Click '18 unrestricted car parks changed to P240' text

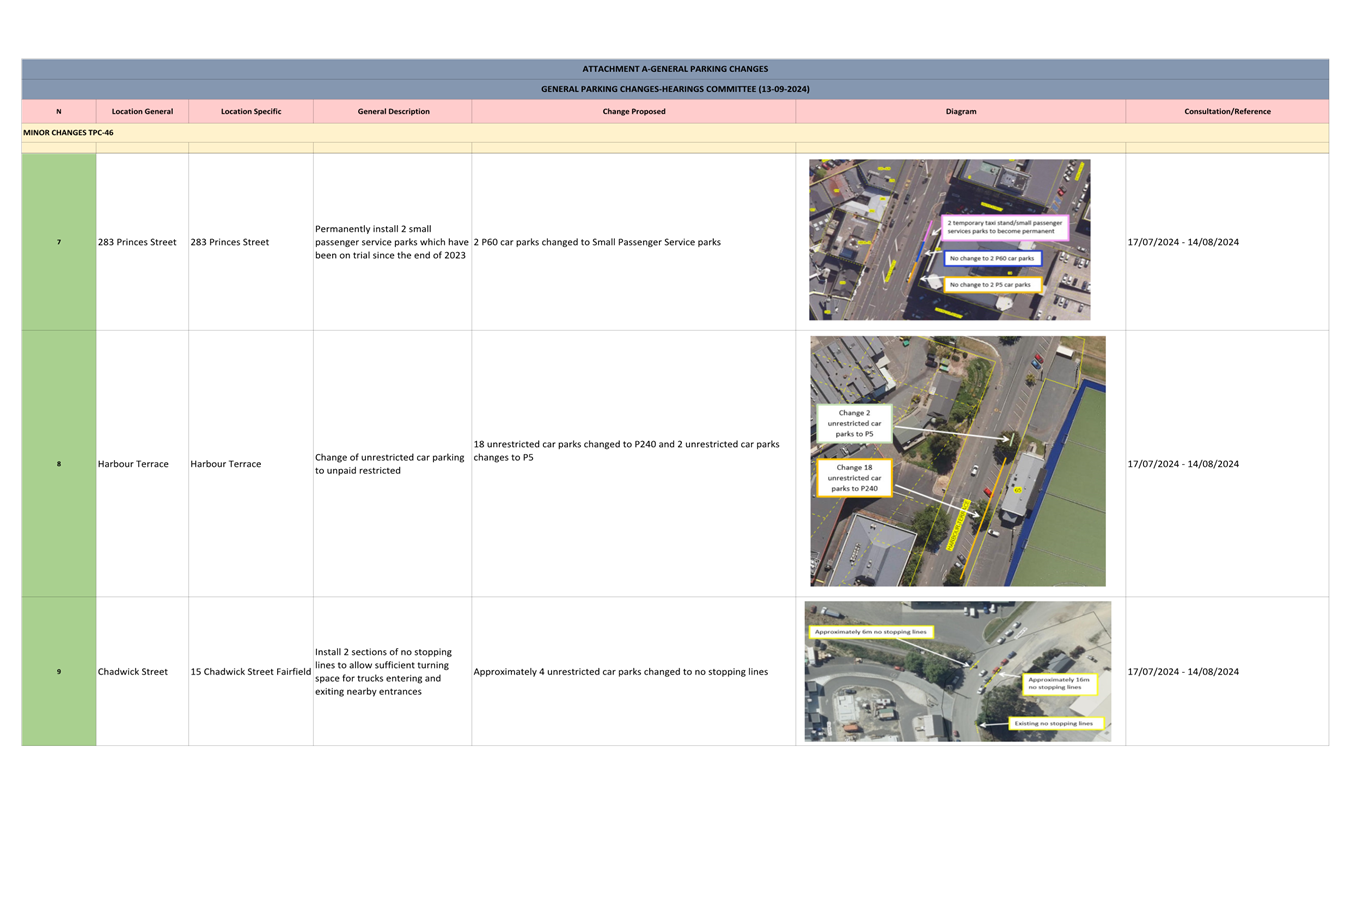click(x=626, y=451)
